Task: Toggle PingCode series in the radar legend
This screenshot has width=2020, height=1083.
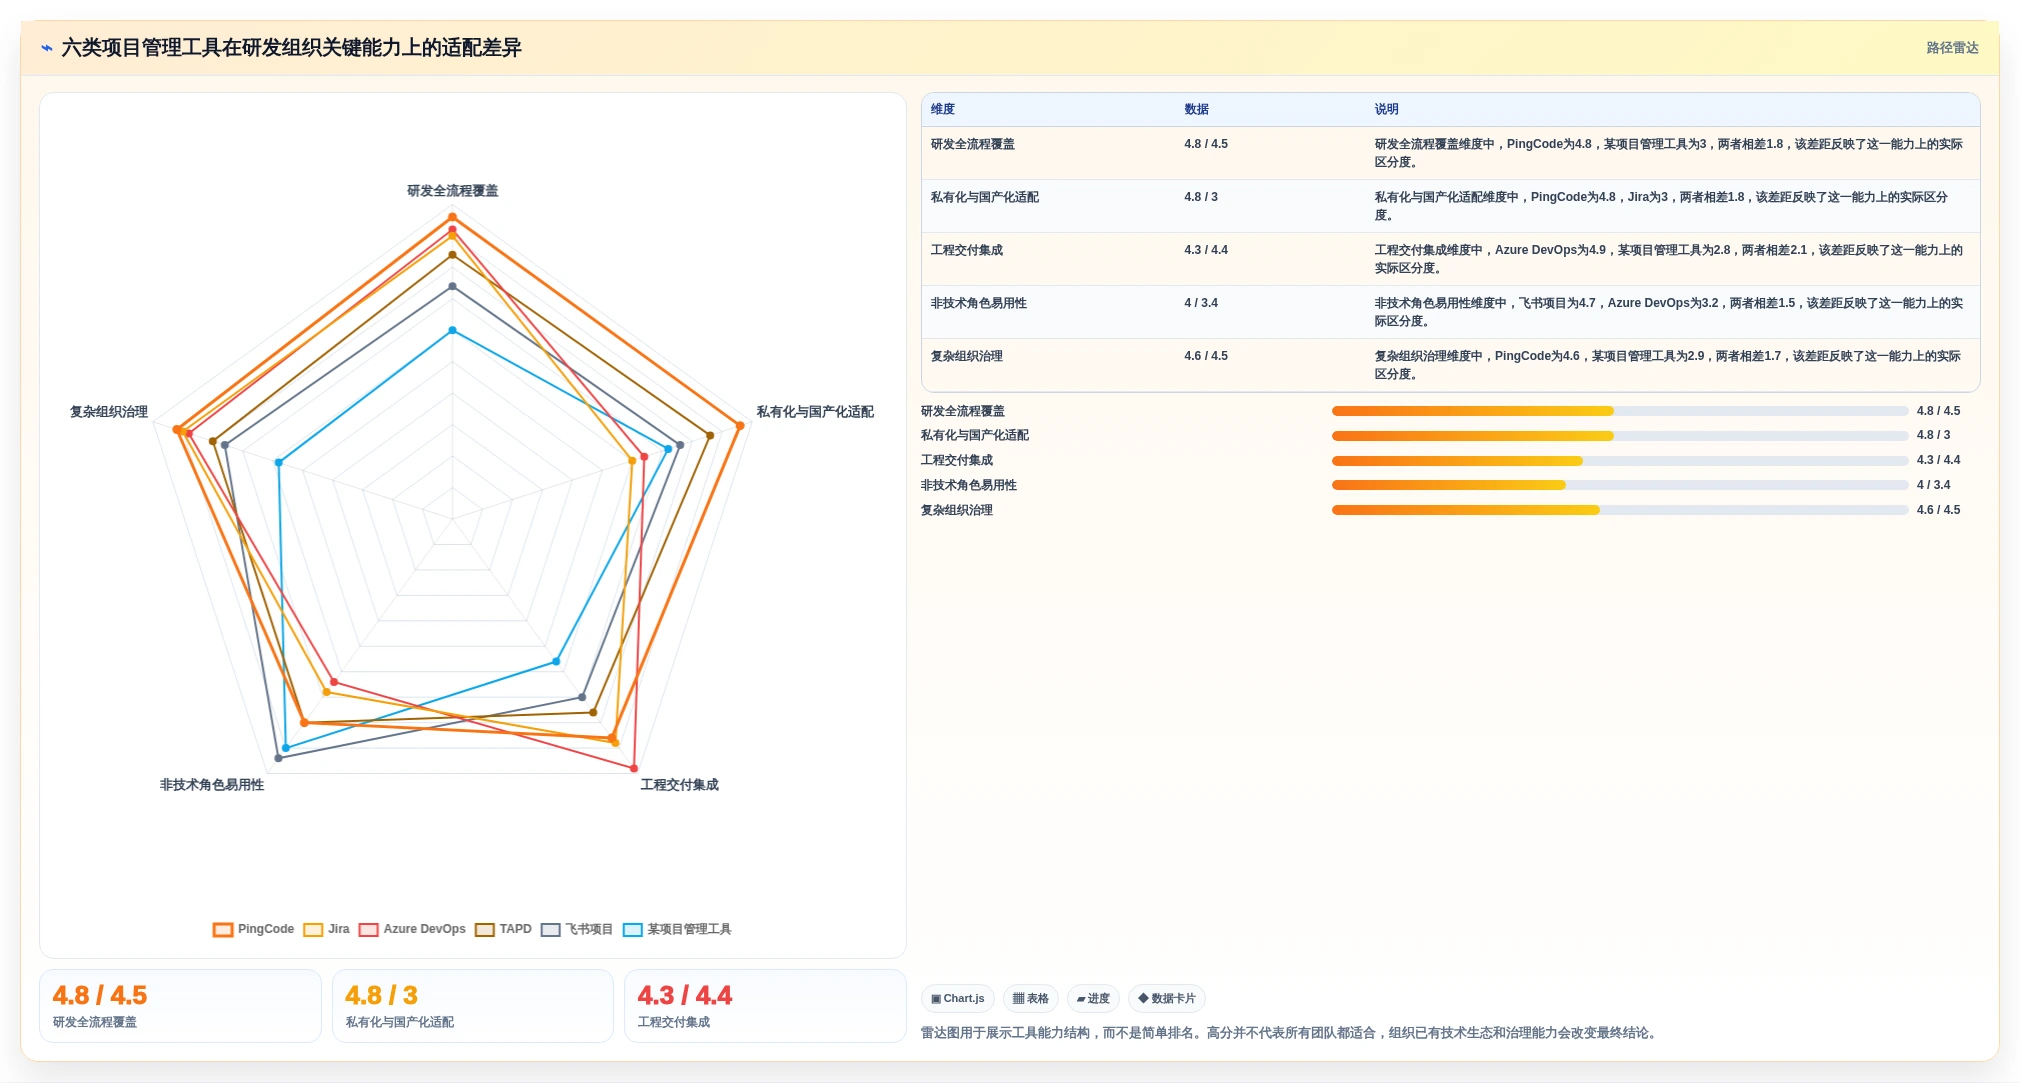Action: [254, 929]
